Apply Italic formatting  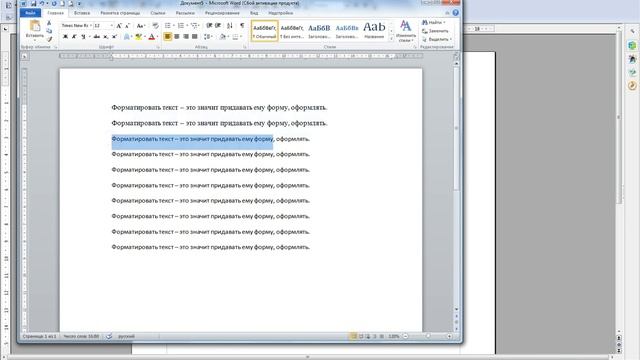(x=74, y=37)
